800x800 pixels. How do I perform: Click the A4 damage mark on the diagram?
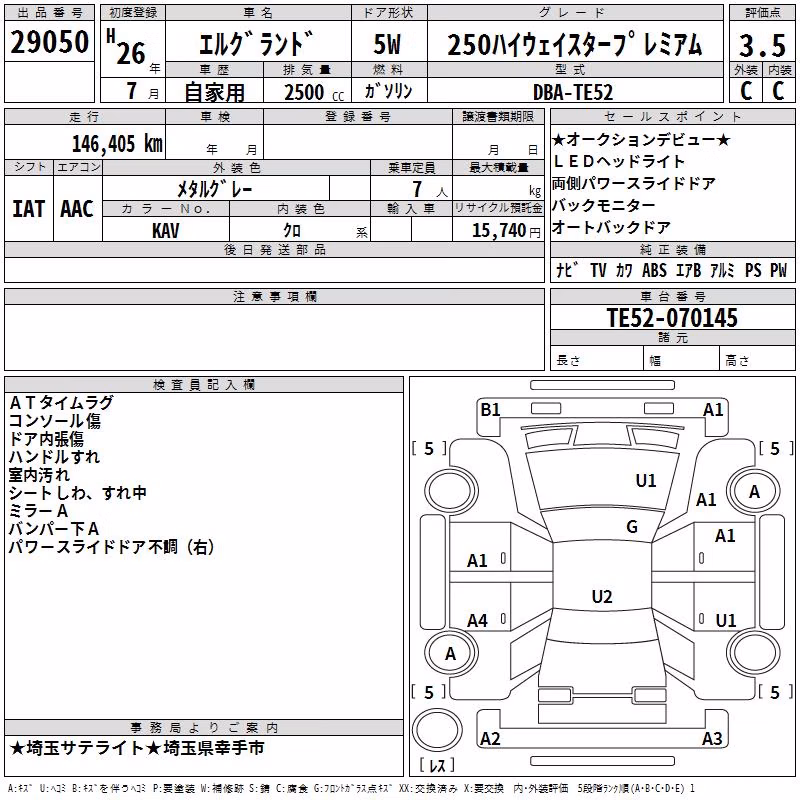click(x=478, y=621)
